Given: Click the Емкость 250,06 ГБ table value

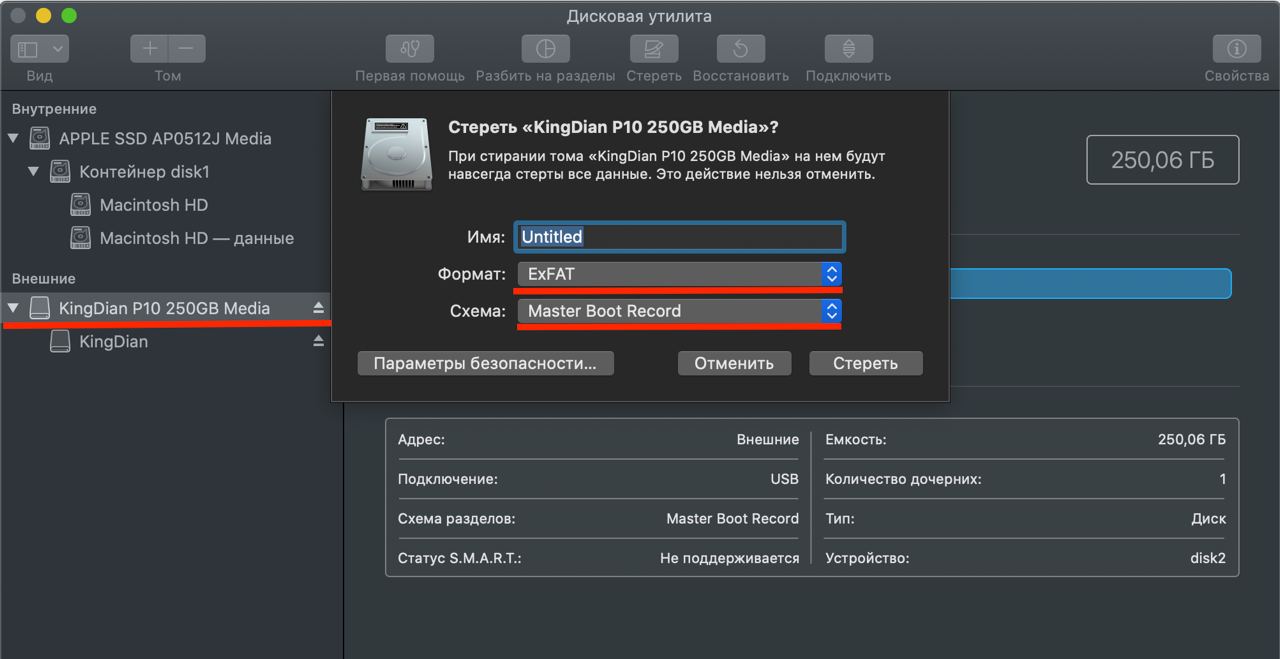Looking at the screenshot, I should click(x=1192, y=439).
